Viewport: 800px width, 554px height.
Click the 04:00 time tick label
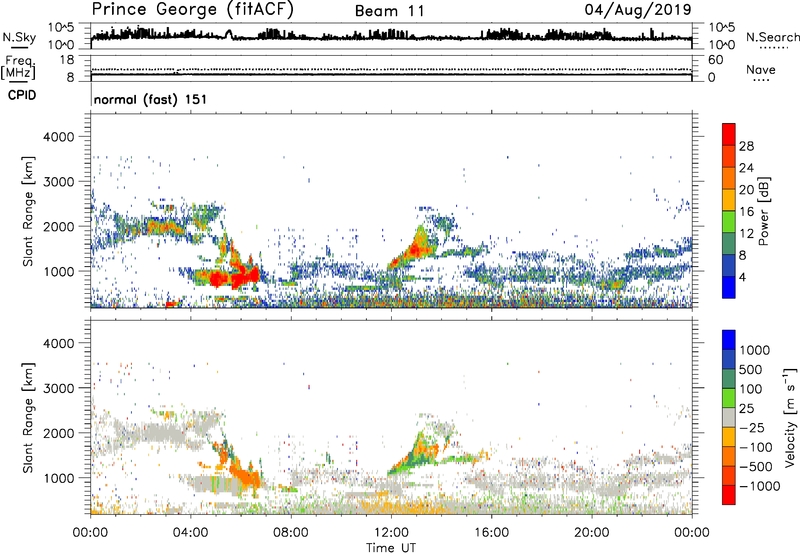click(190, 533)
